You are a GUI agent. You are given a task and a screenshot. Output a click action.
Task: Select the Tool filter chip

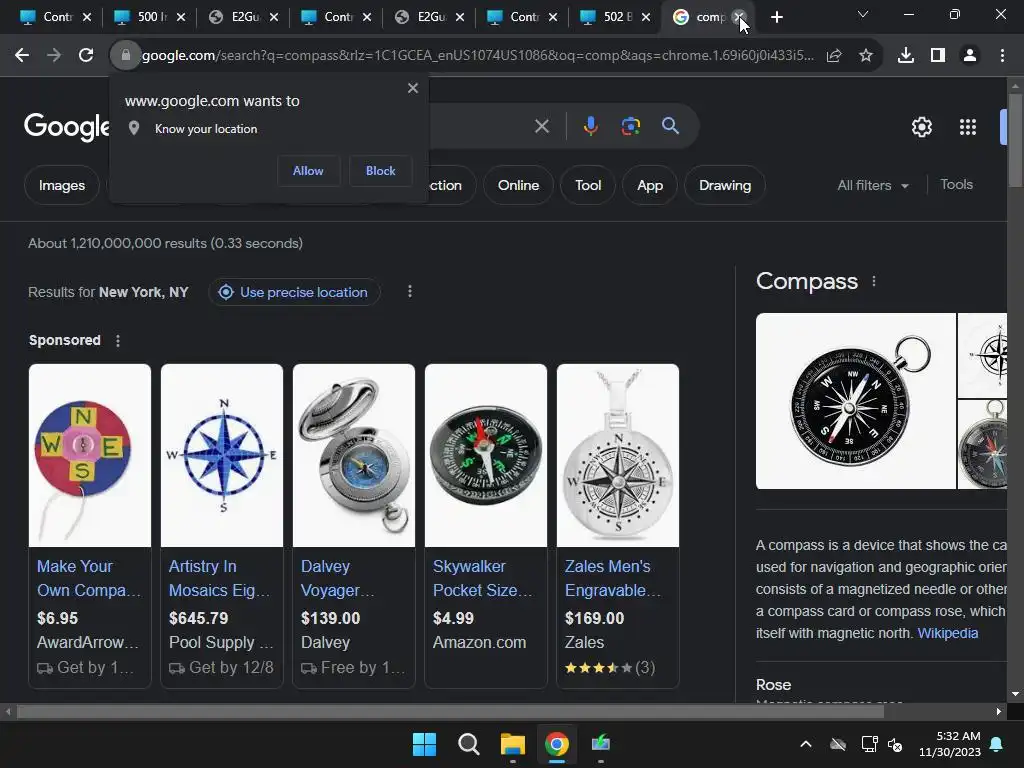(588, 185)
